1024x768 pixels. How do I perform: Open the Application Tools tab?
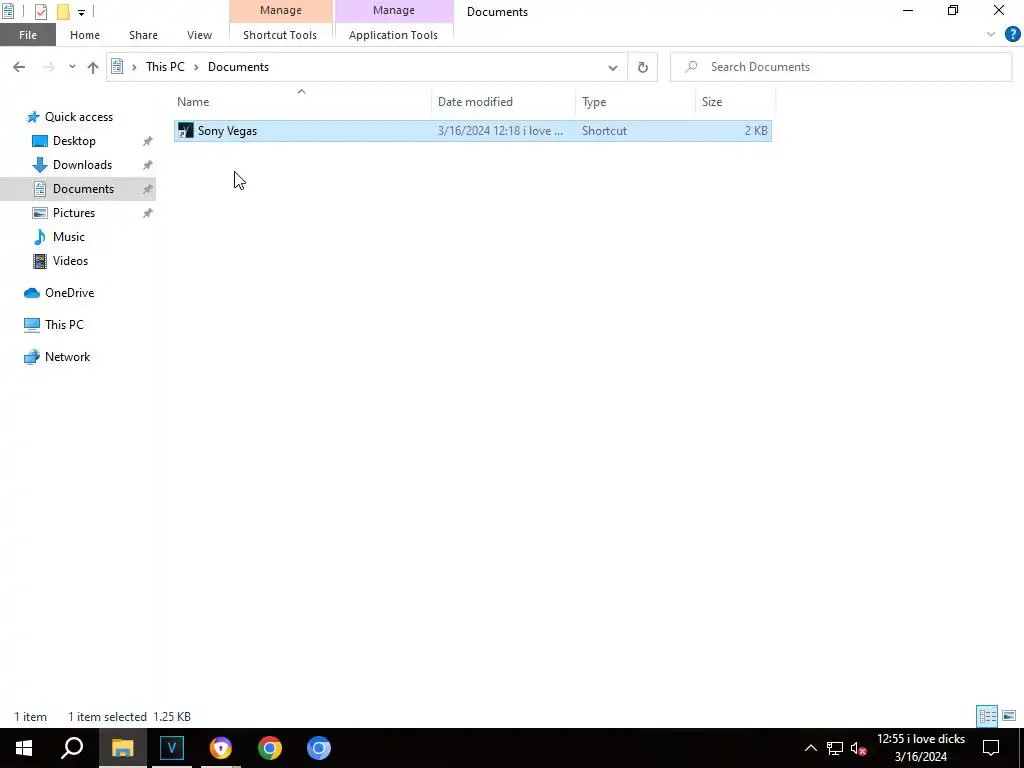pos(393,35)
